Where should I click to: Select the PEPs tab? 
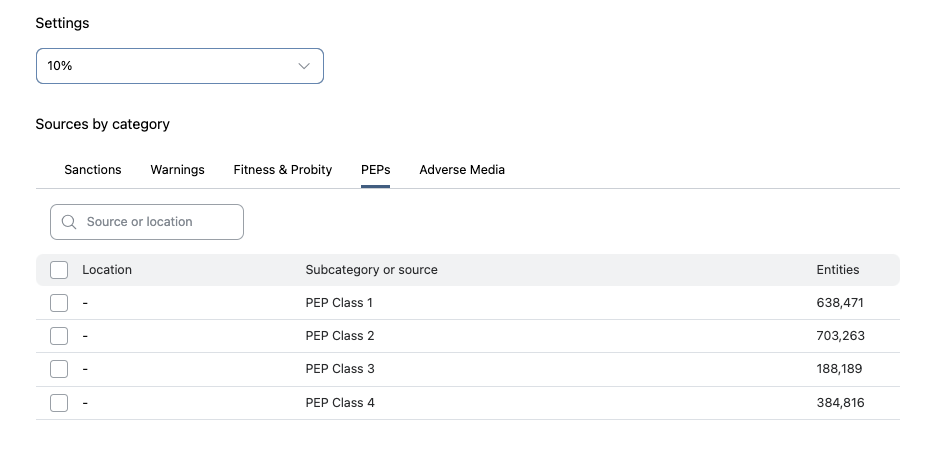click(x=375, y=170)
